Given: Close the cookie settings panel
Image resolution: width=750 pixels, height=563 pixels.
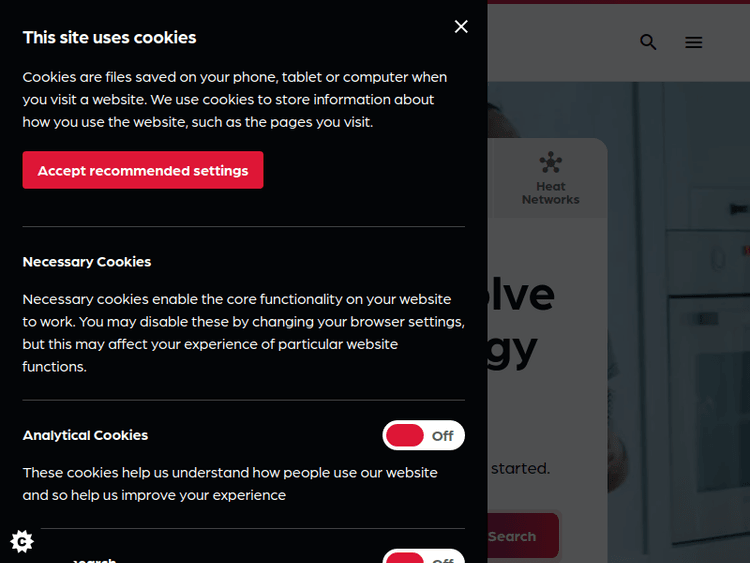Looking at the screenshot, I should pyautogui.click(x=461, y=27).
